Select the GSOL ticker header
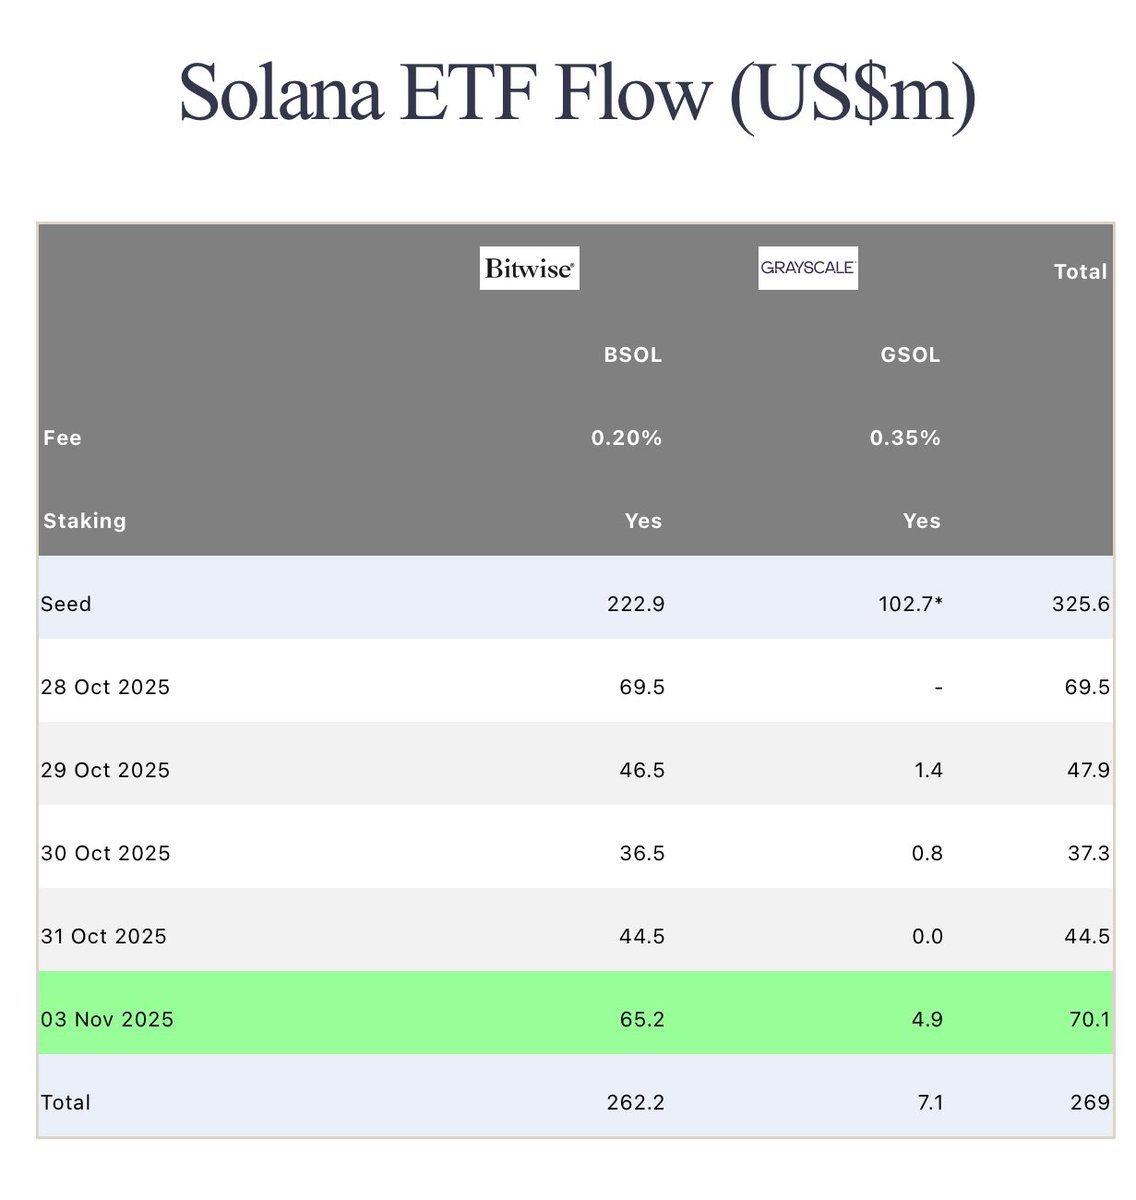 (x=910, y=355)
